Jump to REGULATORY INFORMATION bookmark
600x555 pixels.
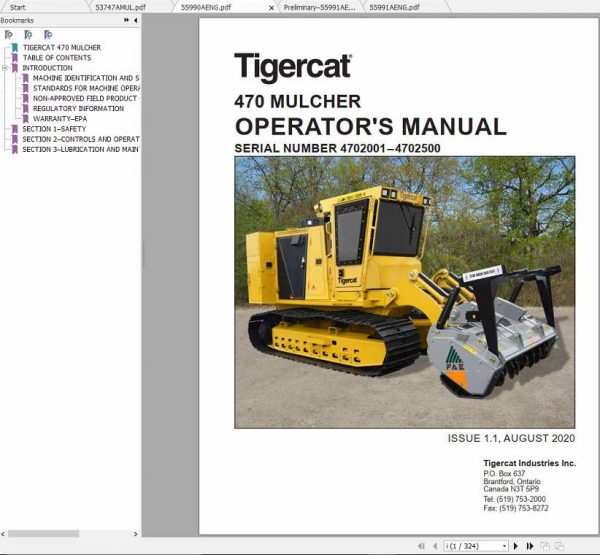pyautogui.click(x=78, y=109)
